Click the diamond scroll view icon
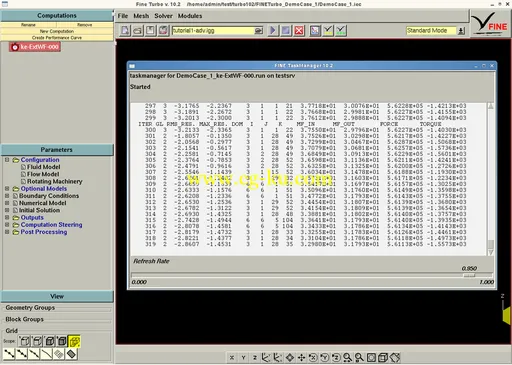512x365 pixels. tap(290, 358)
